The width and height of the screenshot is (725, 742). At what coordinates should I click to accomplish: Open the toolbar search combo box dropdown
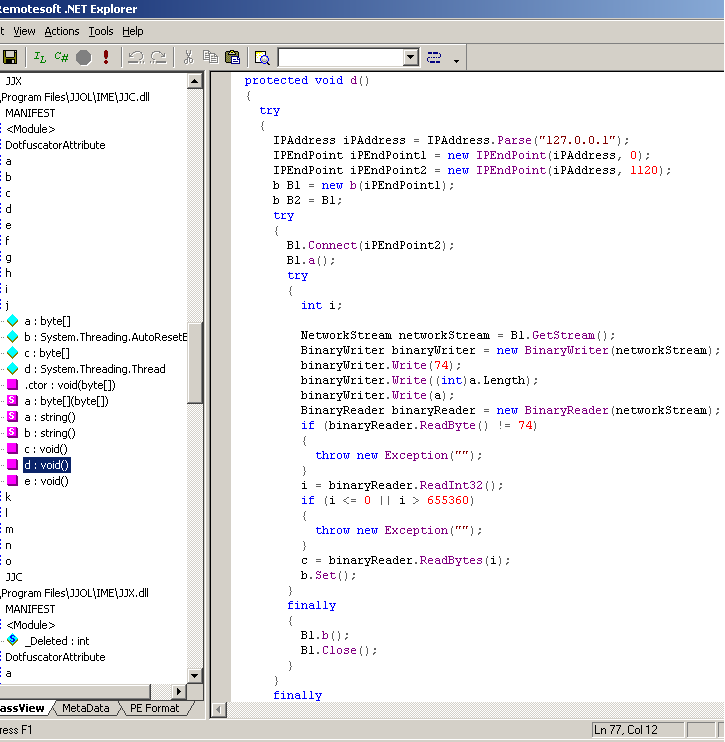click(410, 57)
